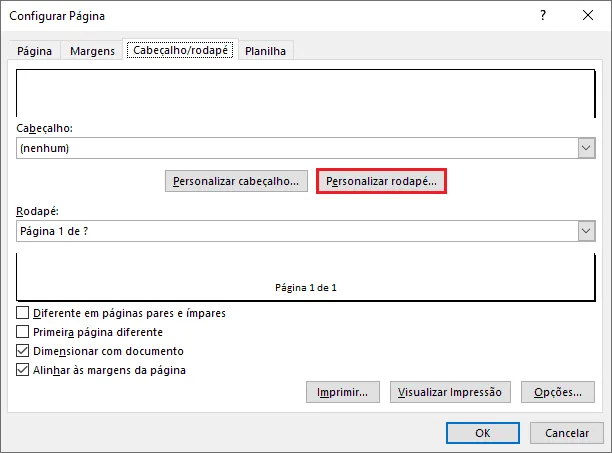
Task: Click the Opções button
Action: pos(558,392)
